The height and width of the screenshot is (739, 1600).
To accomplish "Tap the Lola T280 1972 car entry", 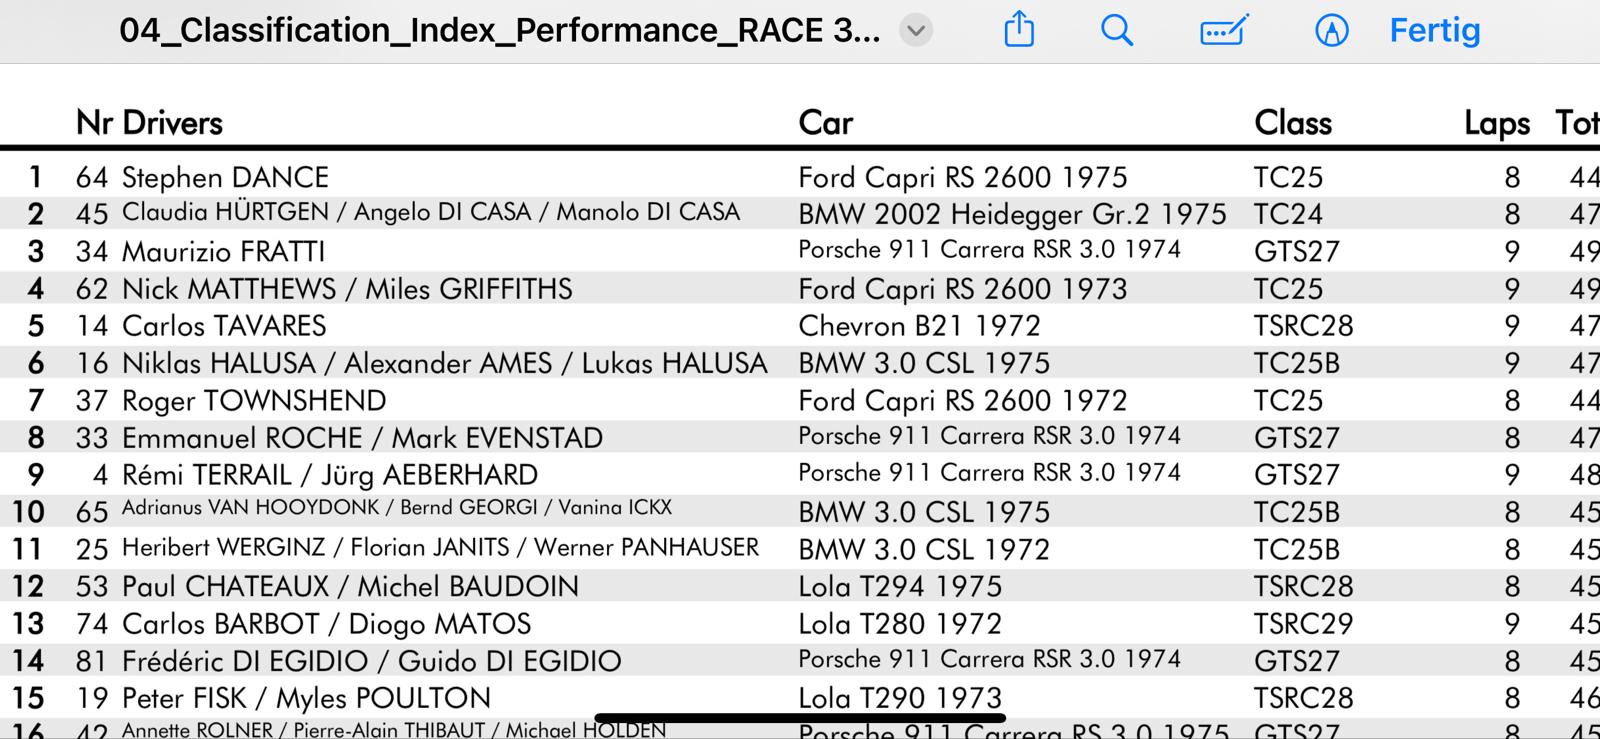I will (x=900, y=624).
